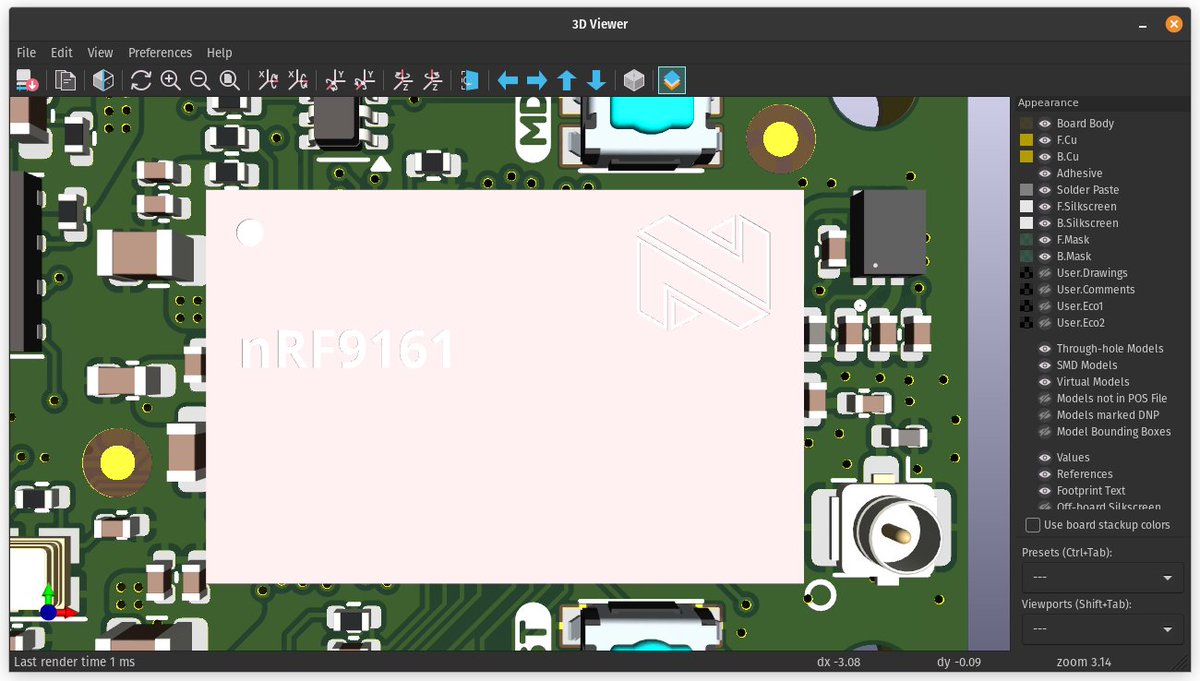Click the zoom to fit icon

point(229,80)
